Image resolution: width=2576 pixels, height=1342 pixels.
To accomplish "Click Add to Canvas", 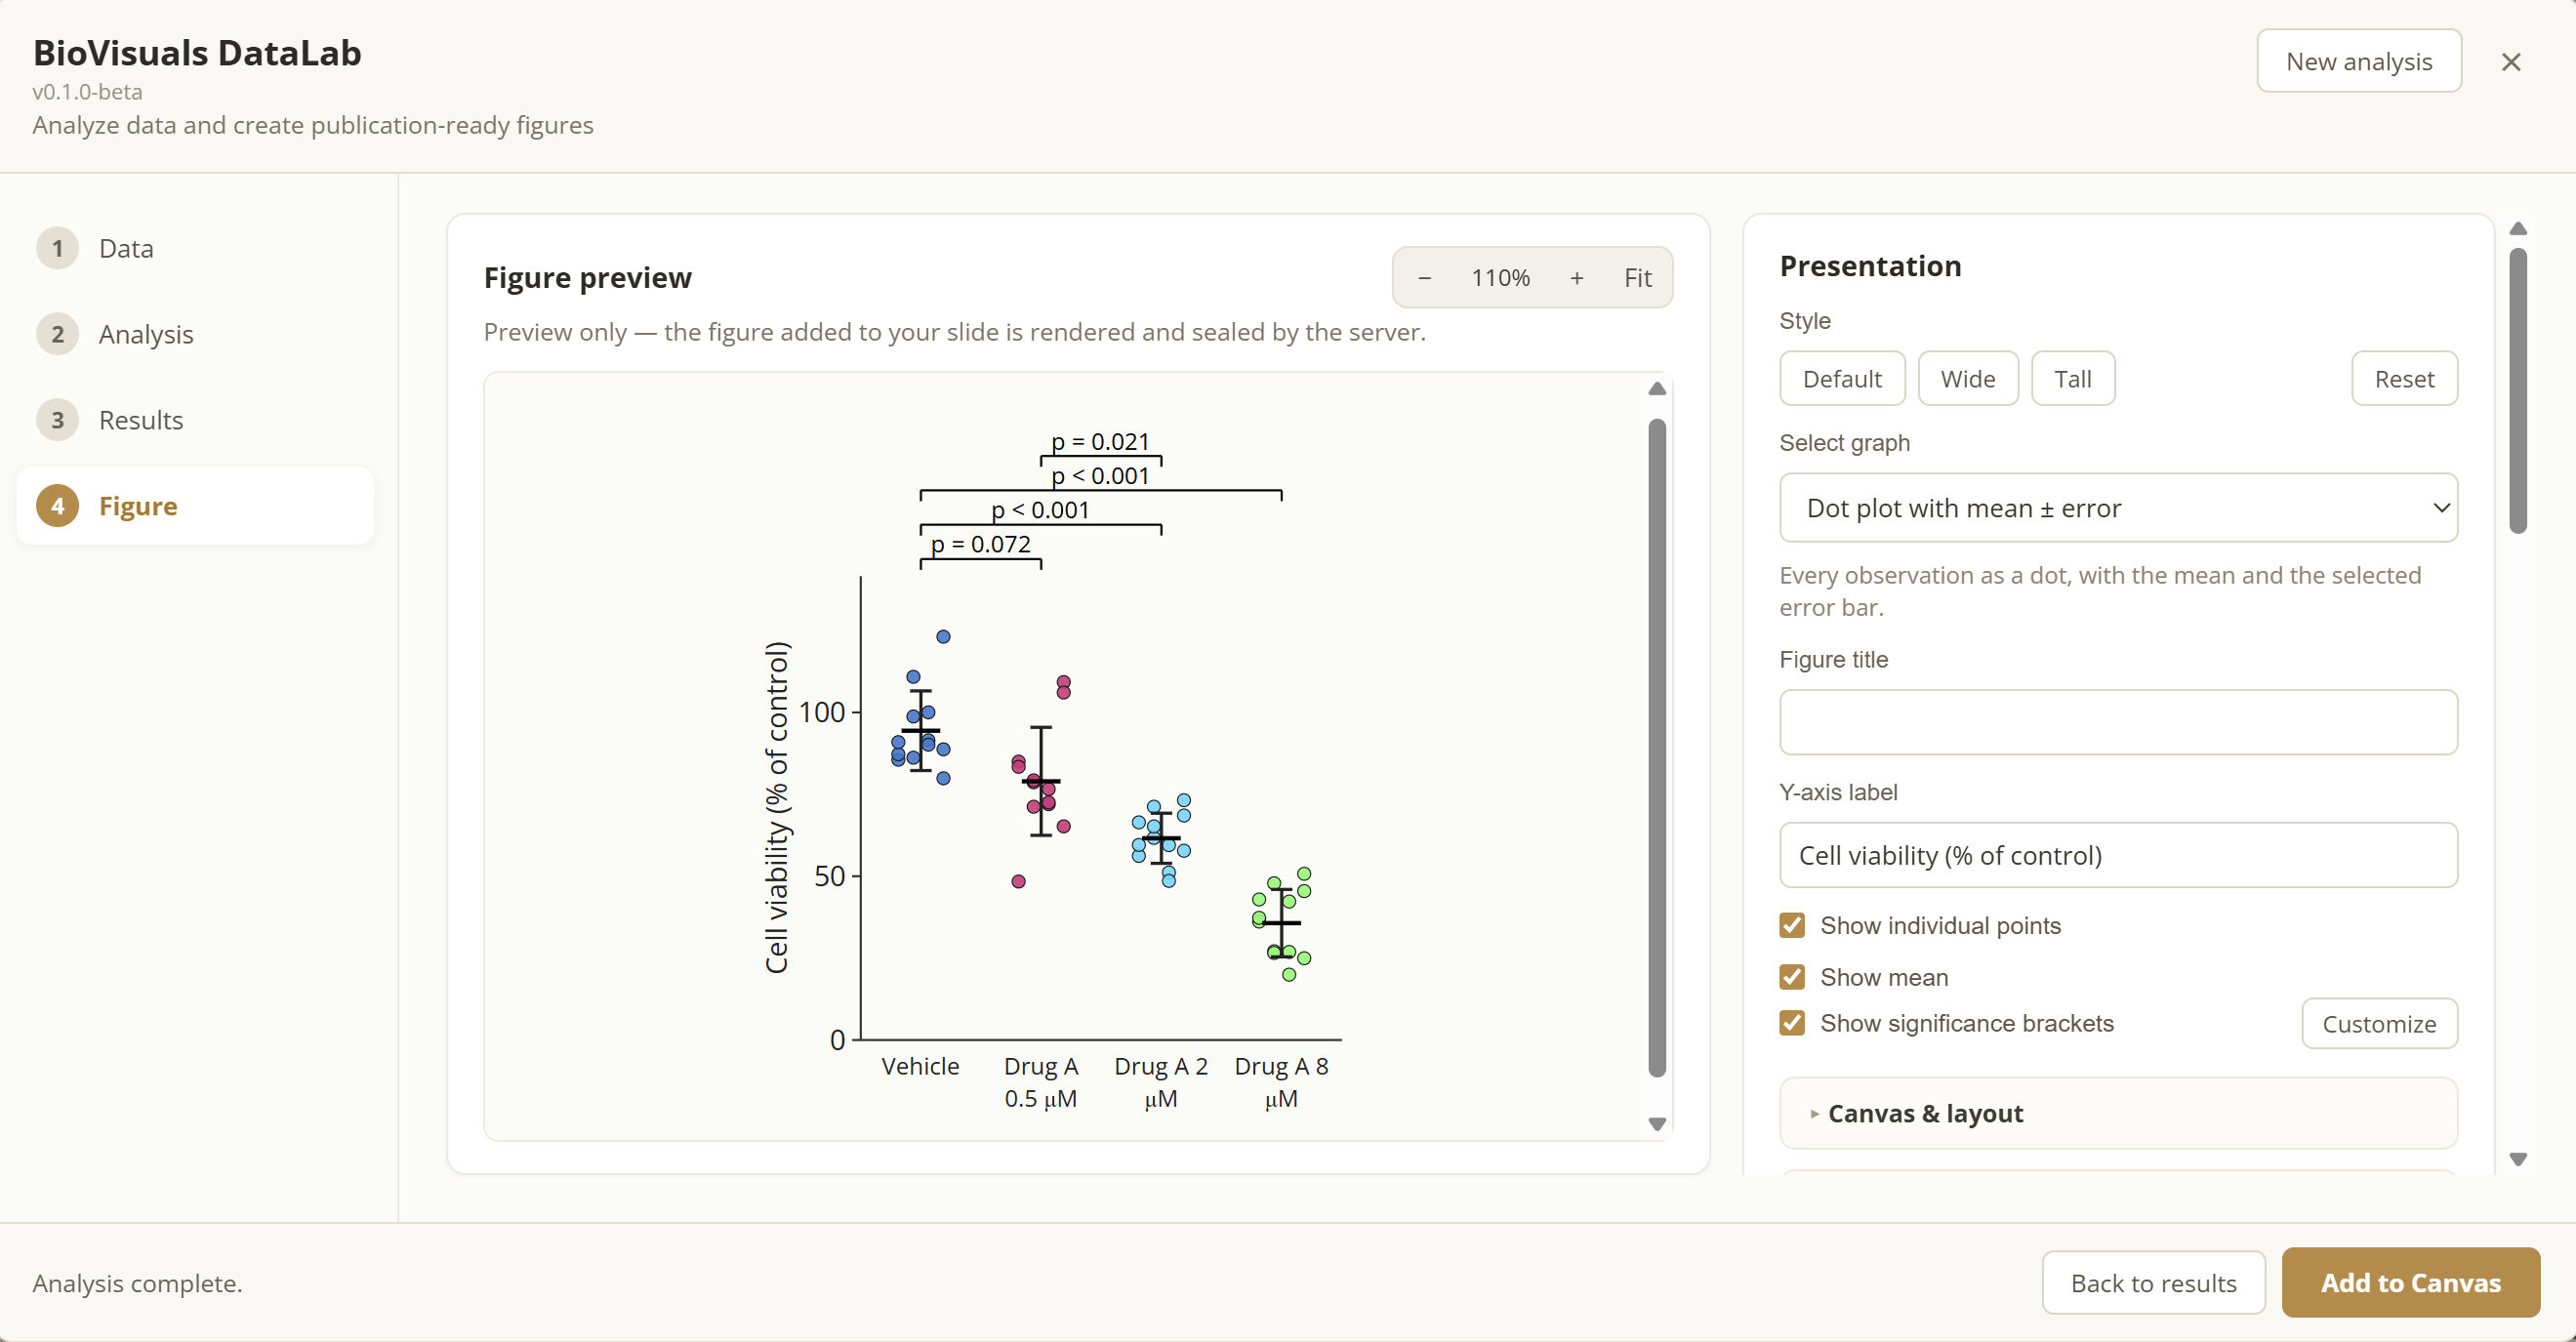I will coord(2410,1283).
